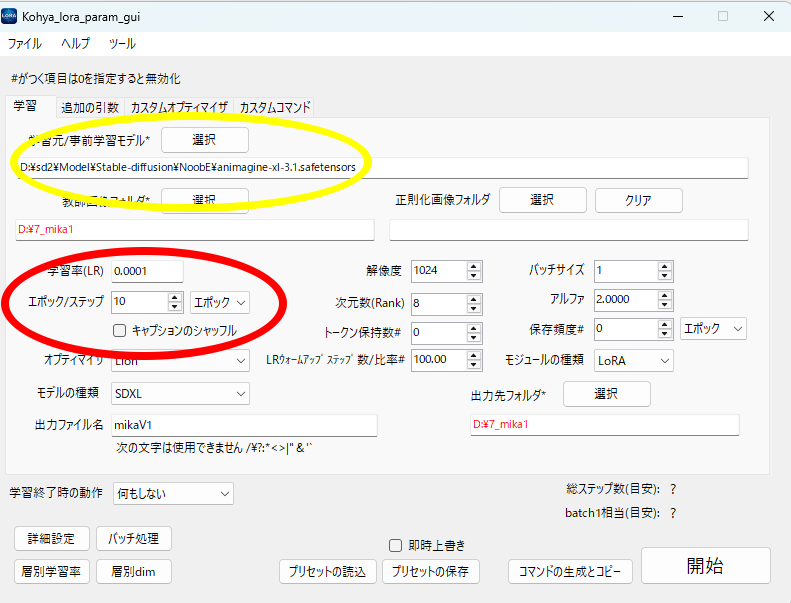Enable the caption shuffle checkbox
Viewport: 791px width, 603px height.
(119, 330)
